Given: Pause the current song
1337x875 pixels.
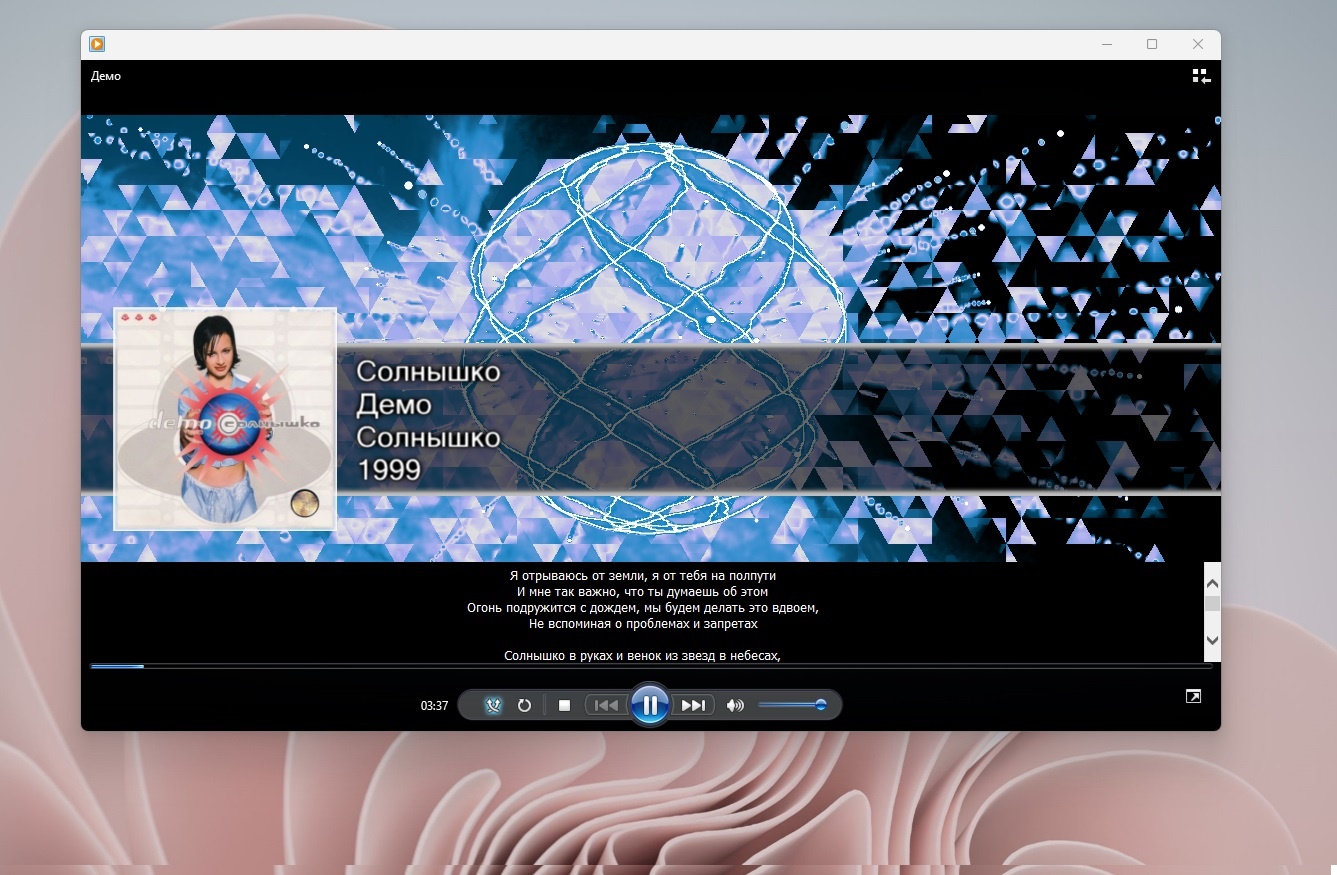Looking at the screenshot, I should point(650,705).
